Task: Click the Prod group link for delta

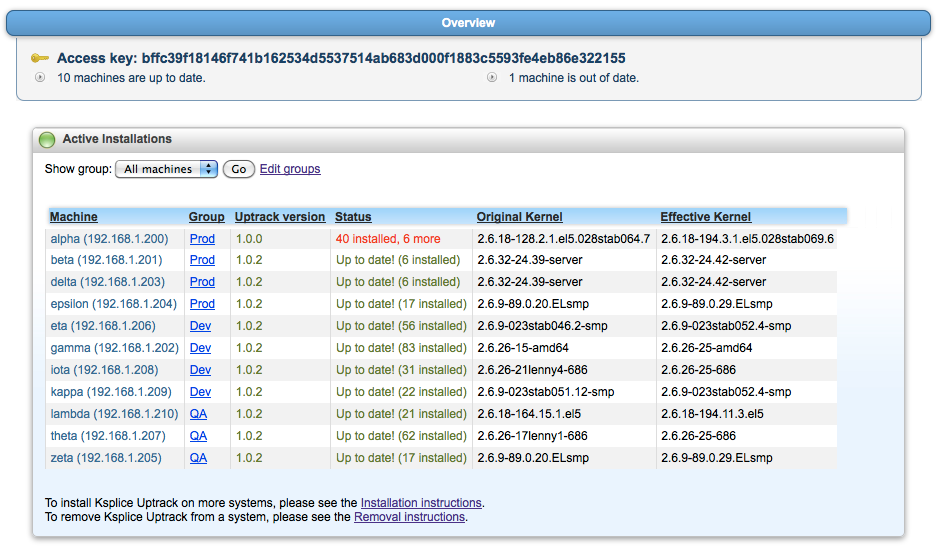Action: coord(202,282)
